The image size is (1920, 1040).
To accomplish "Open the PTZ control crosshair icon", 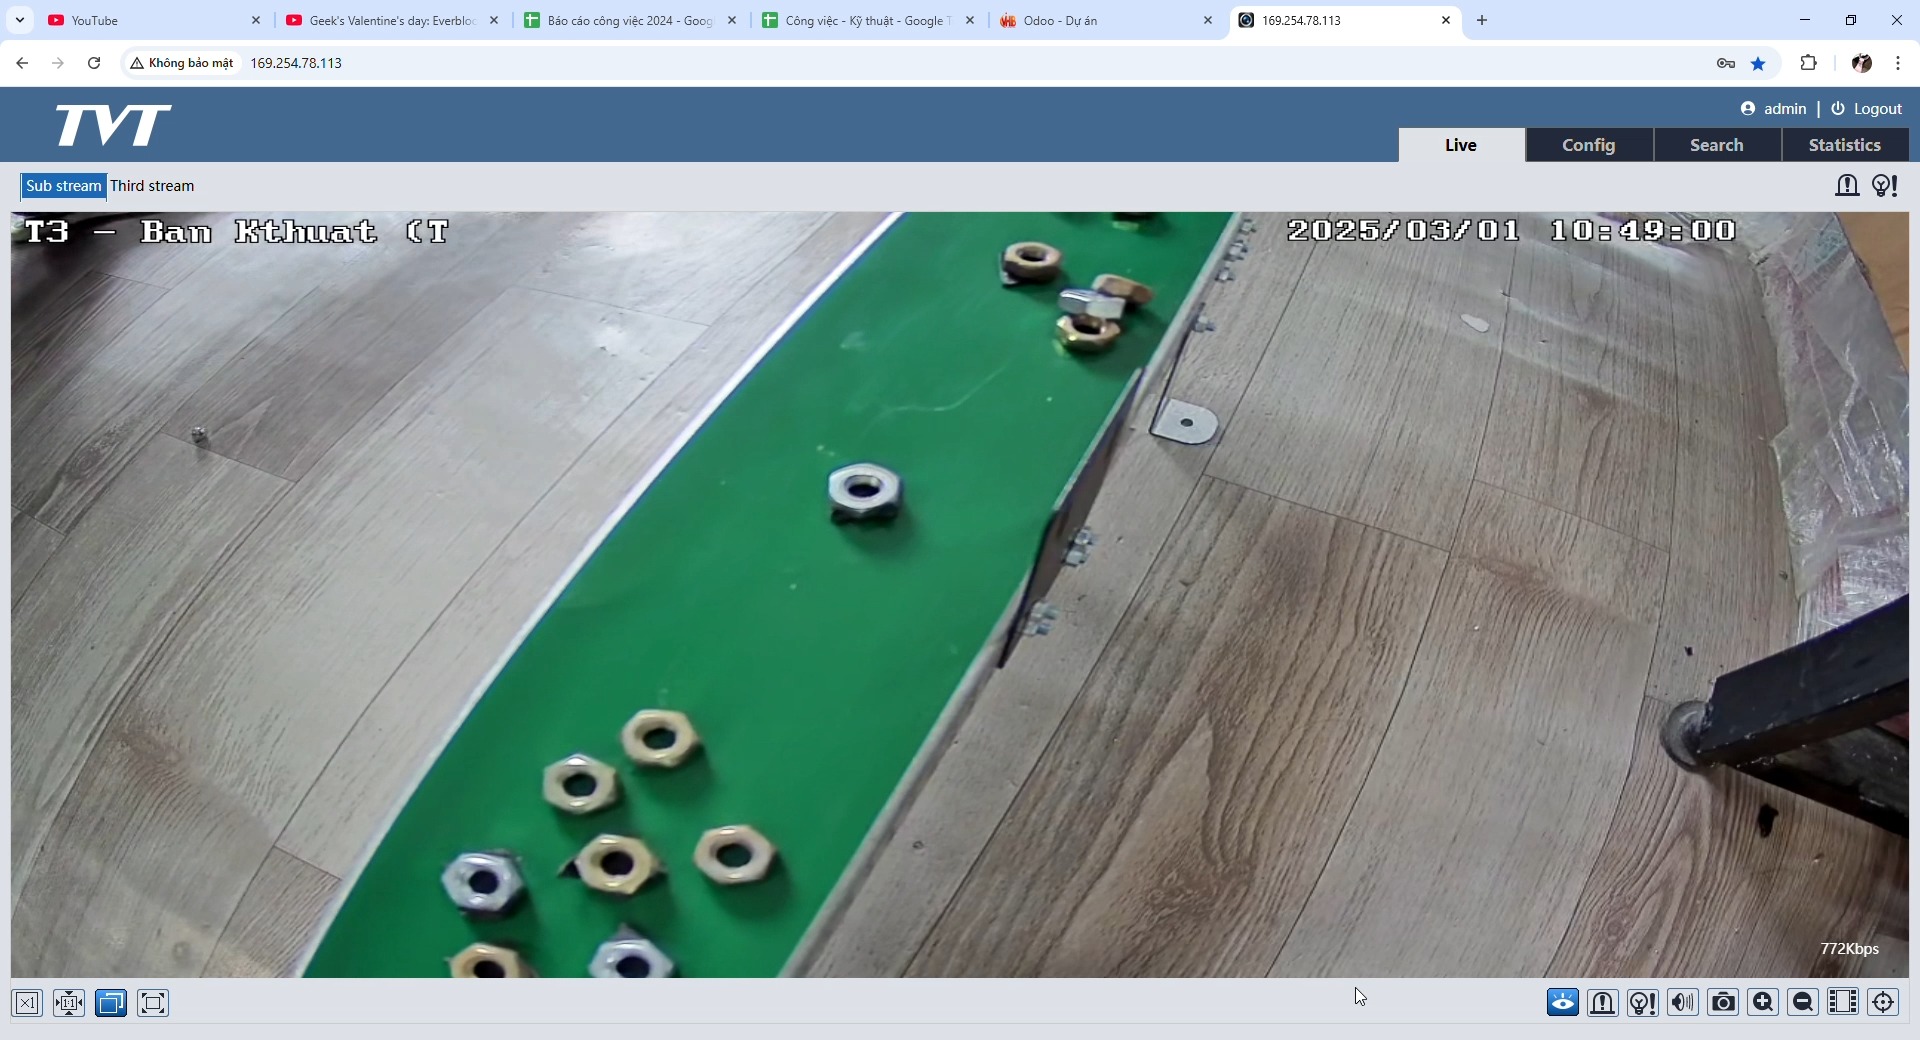I will (1883, 1003).
